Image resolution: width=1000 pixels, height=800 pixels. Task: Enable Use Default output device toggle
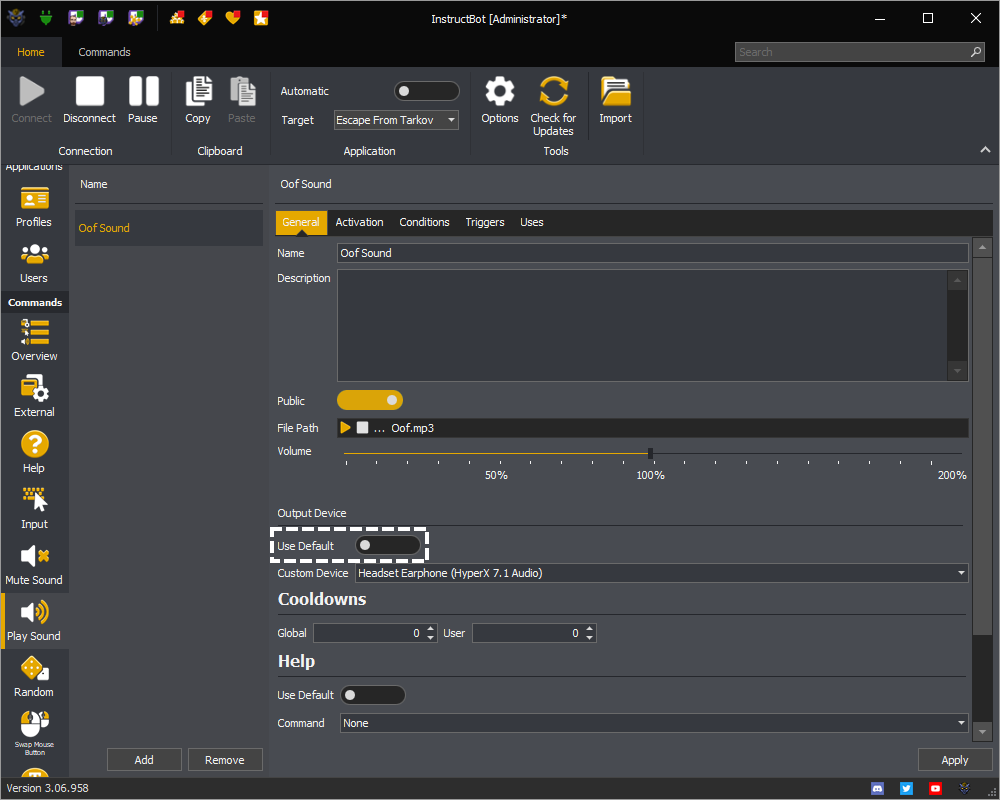[x=388, y=545]
